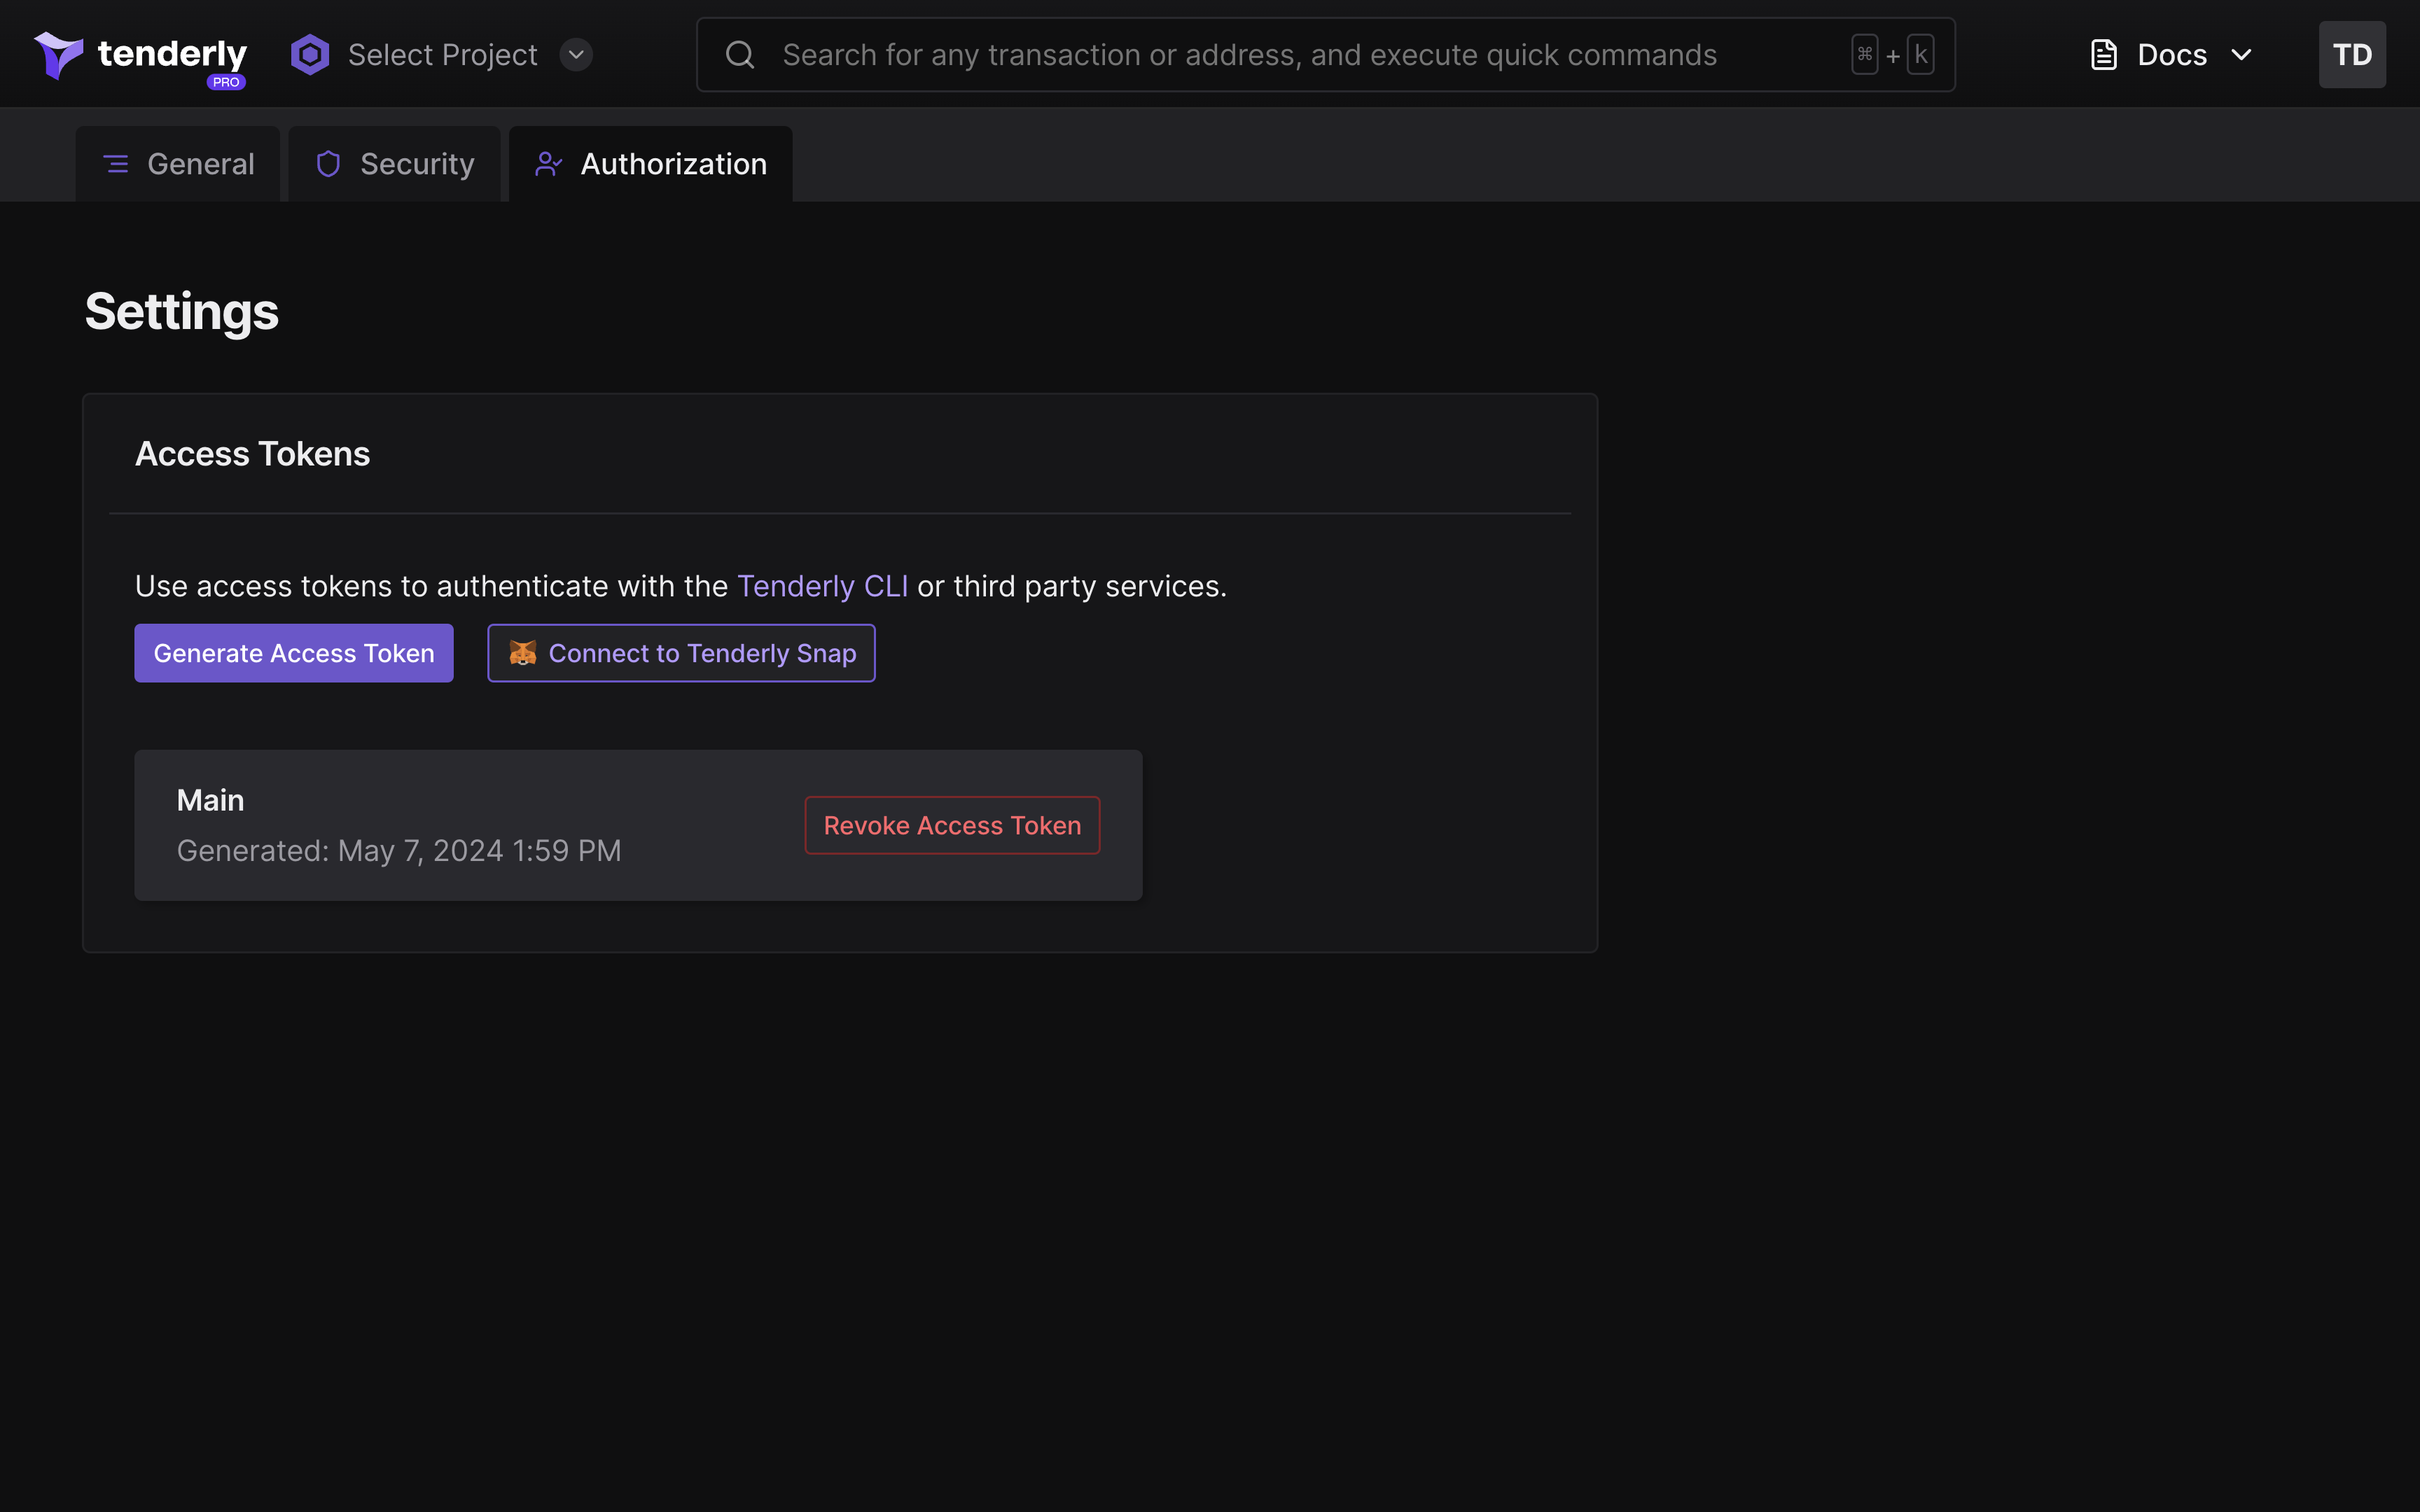Open the TD user avatar menu
Image resolution: width=2420 pixels, height=1512 pixels.
pos(2352,55)
